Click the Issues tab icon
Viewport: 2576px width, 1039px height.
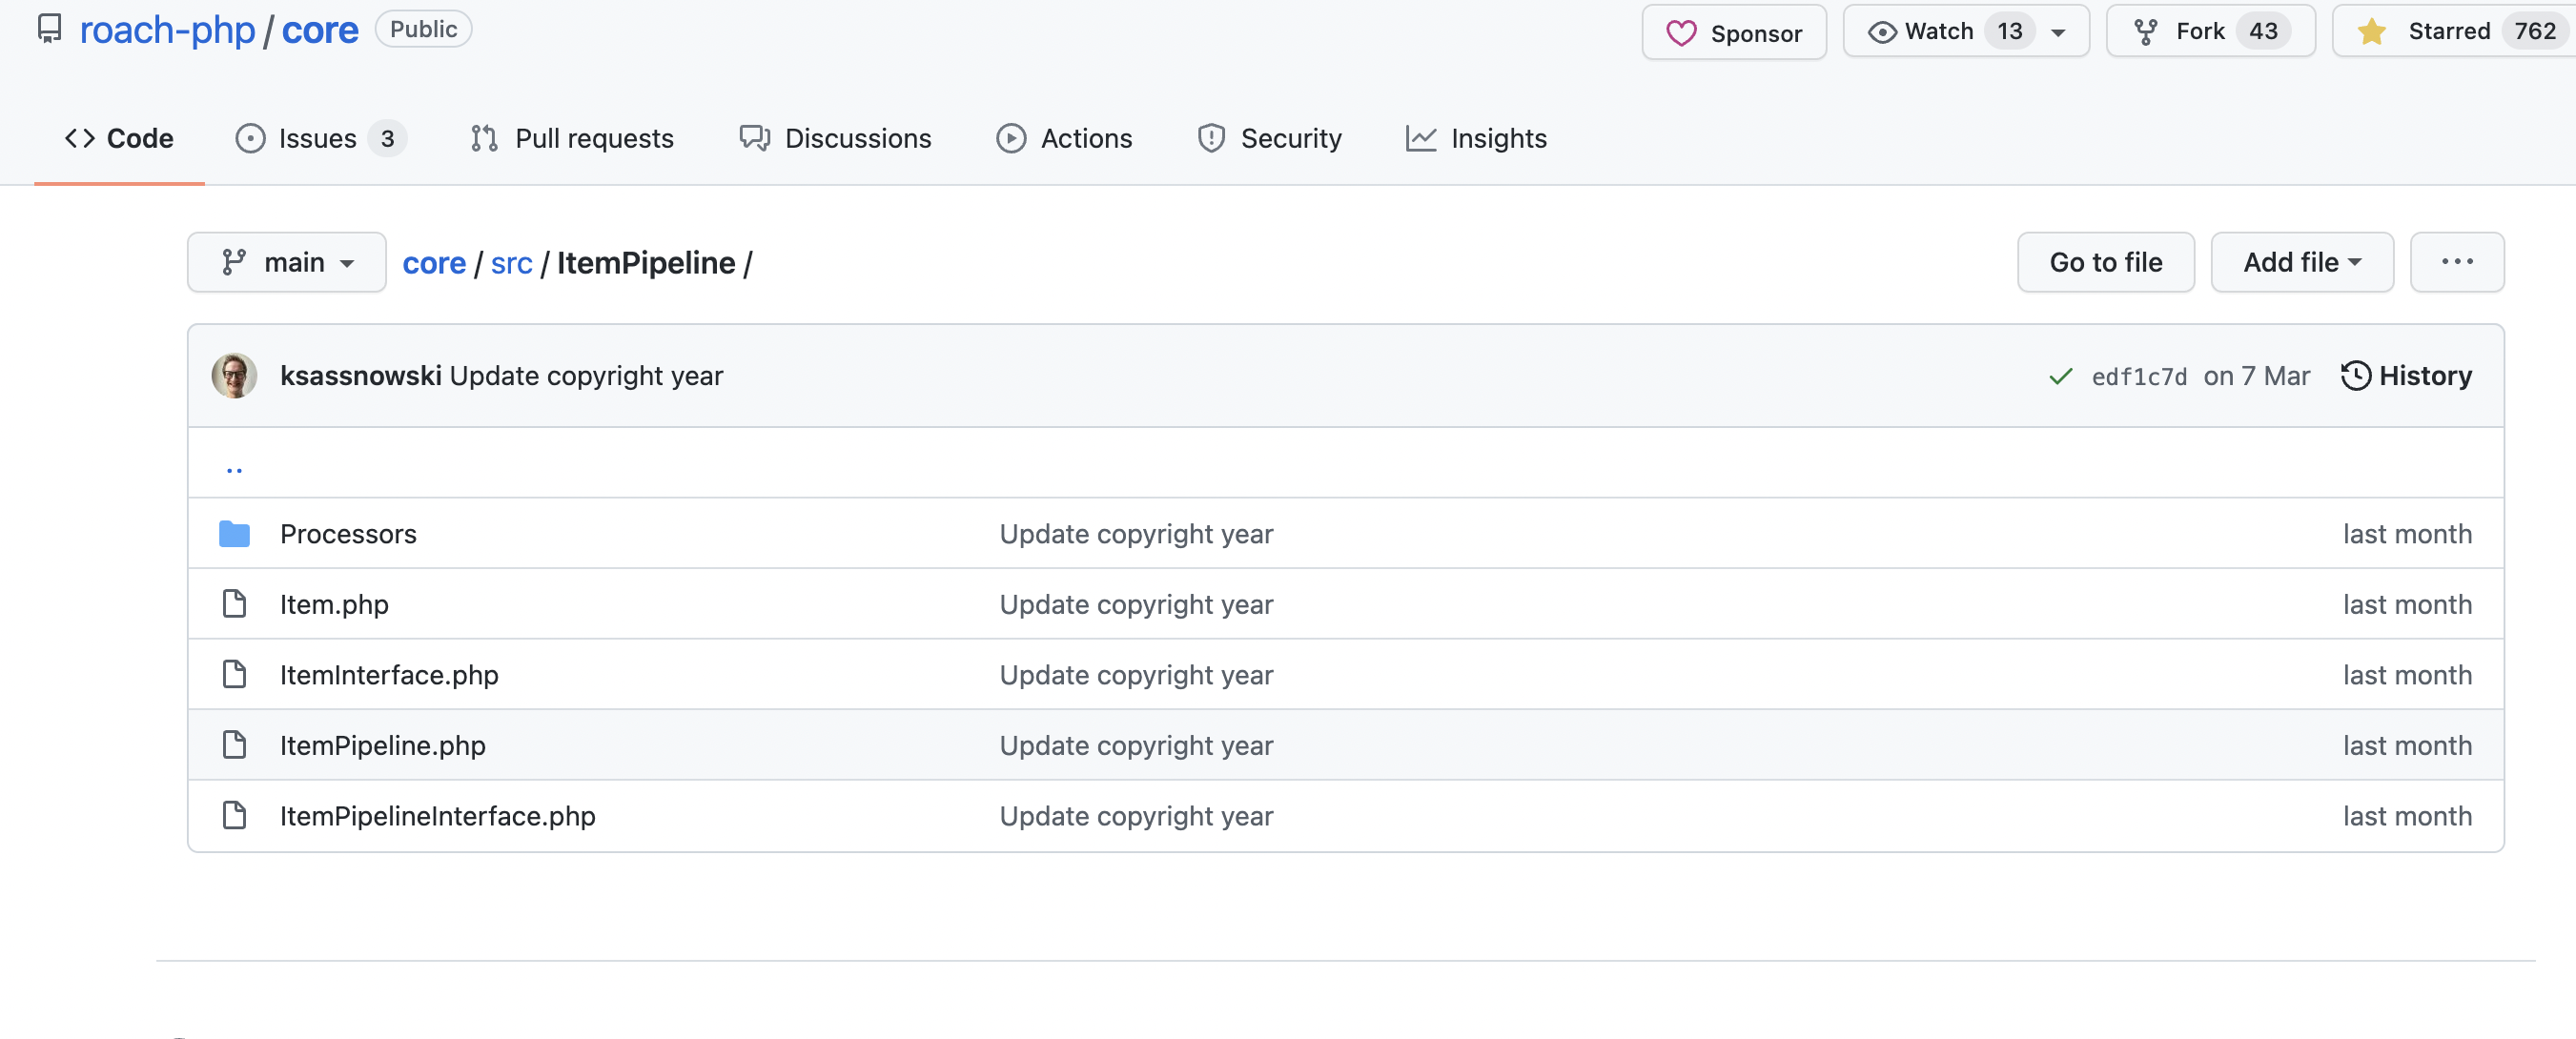tap(250, 138)
